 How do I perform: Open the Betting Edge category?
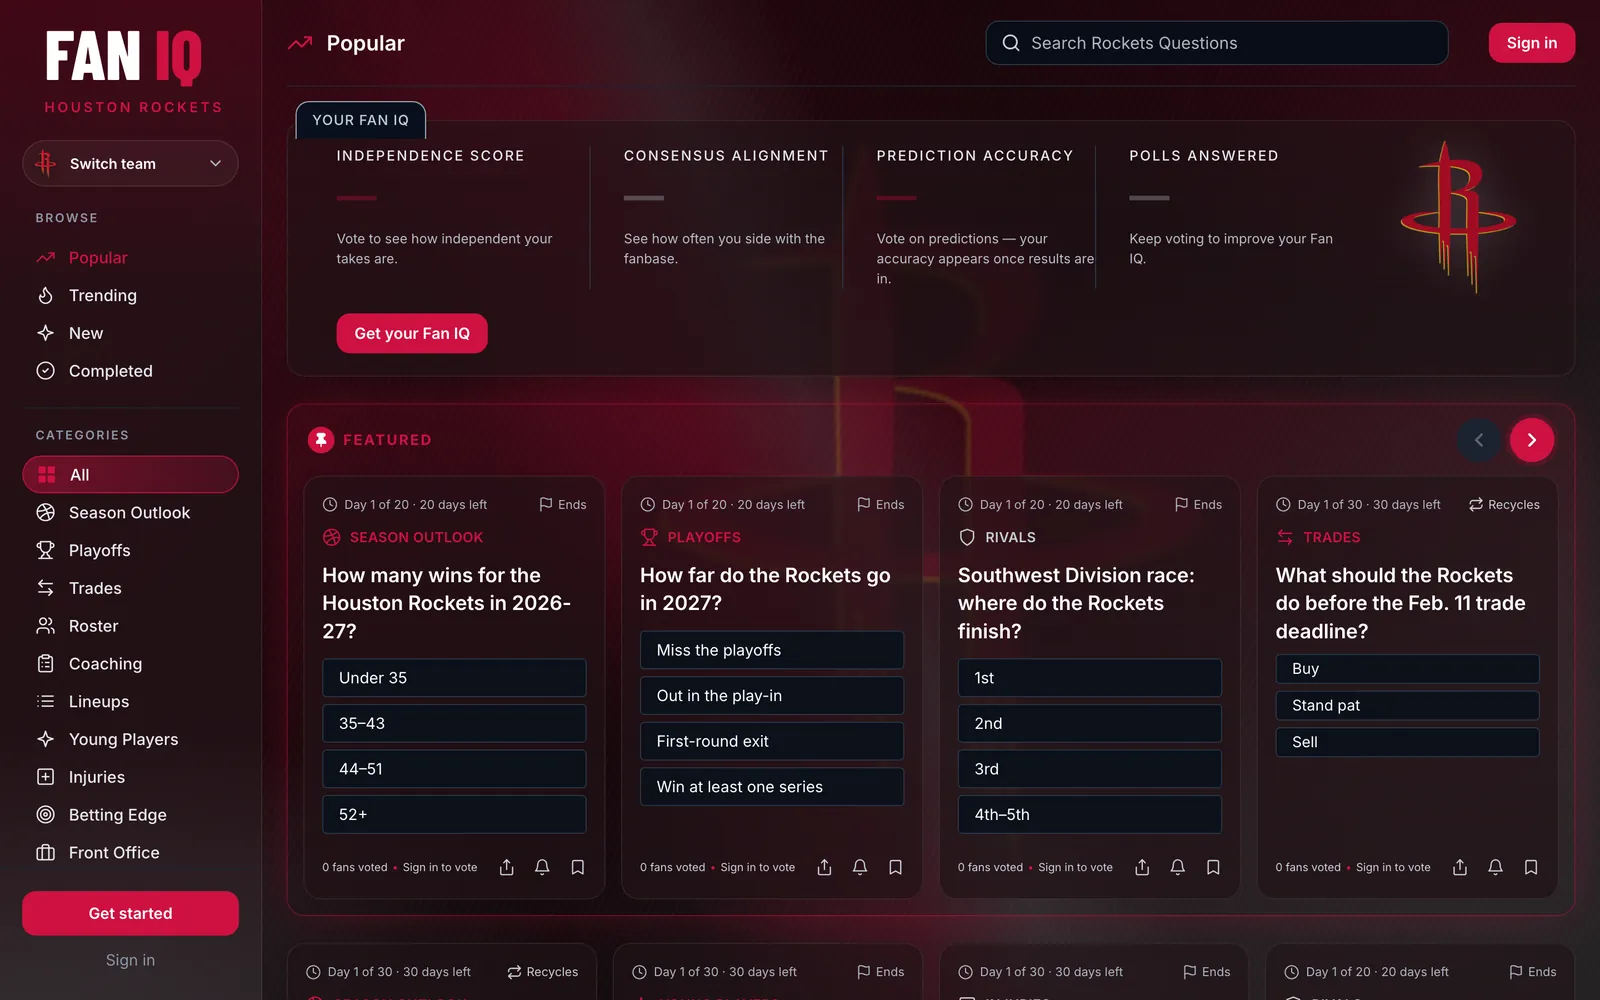pos(130,815)
